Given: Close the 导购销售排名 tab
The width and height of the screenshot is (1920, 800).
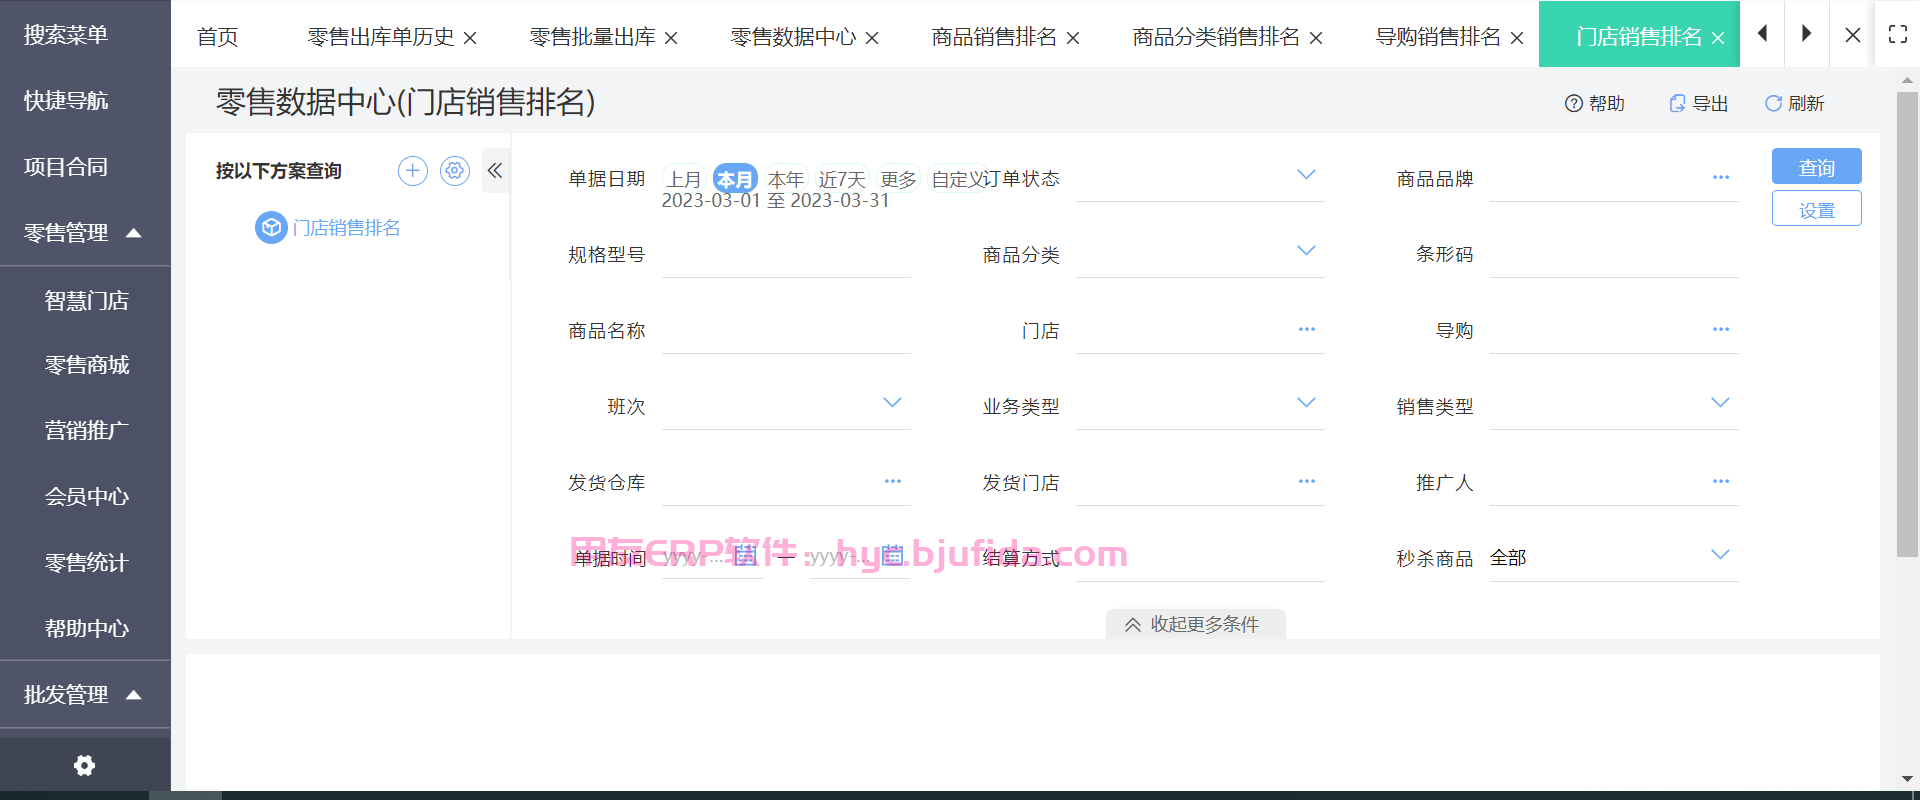Looking at the screenshot, I should [1517, 38].
